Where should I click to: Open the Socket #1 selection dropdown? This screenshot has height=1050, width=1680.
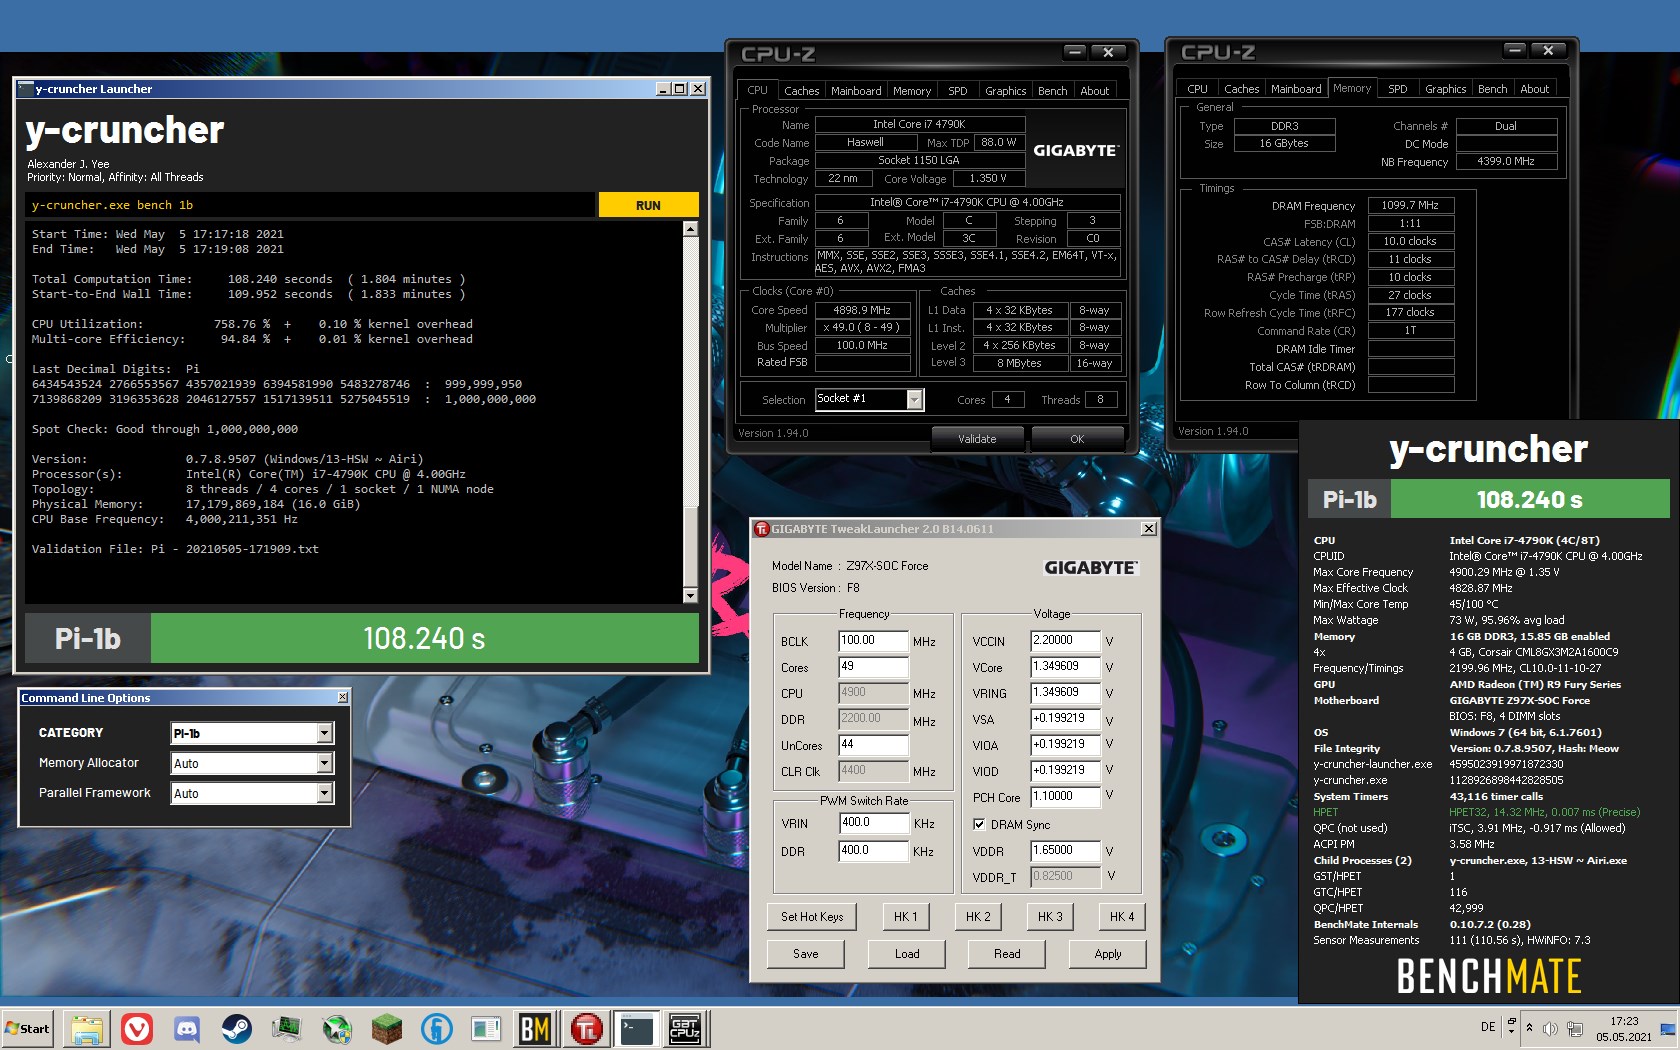914,399
